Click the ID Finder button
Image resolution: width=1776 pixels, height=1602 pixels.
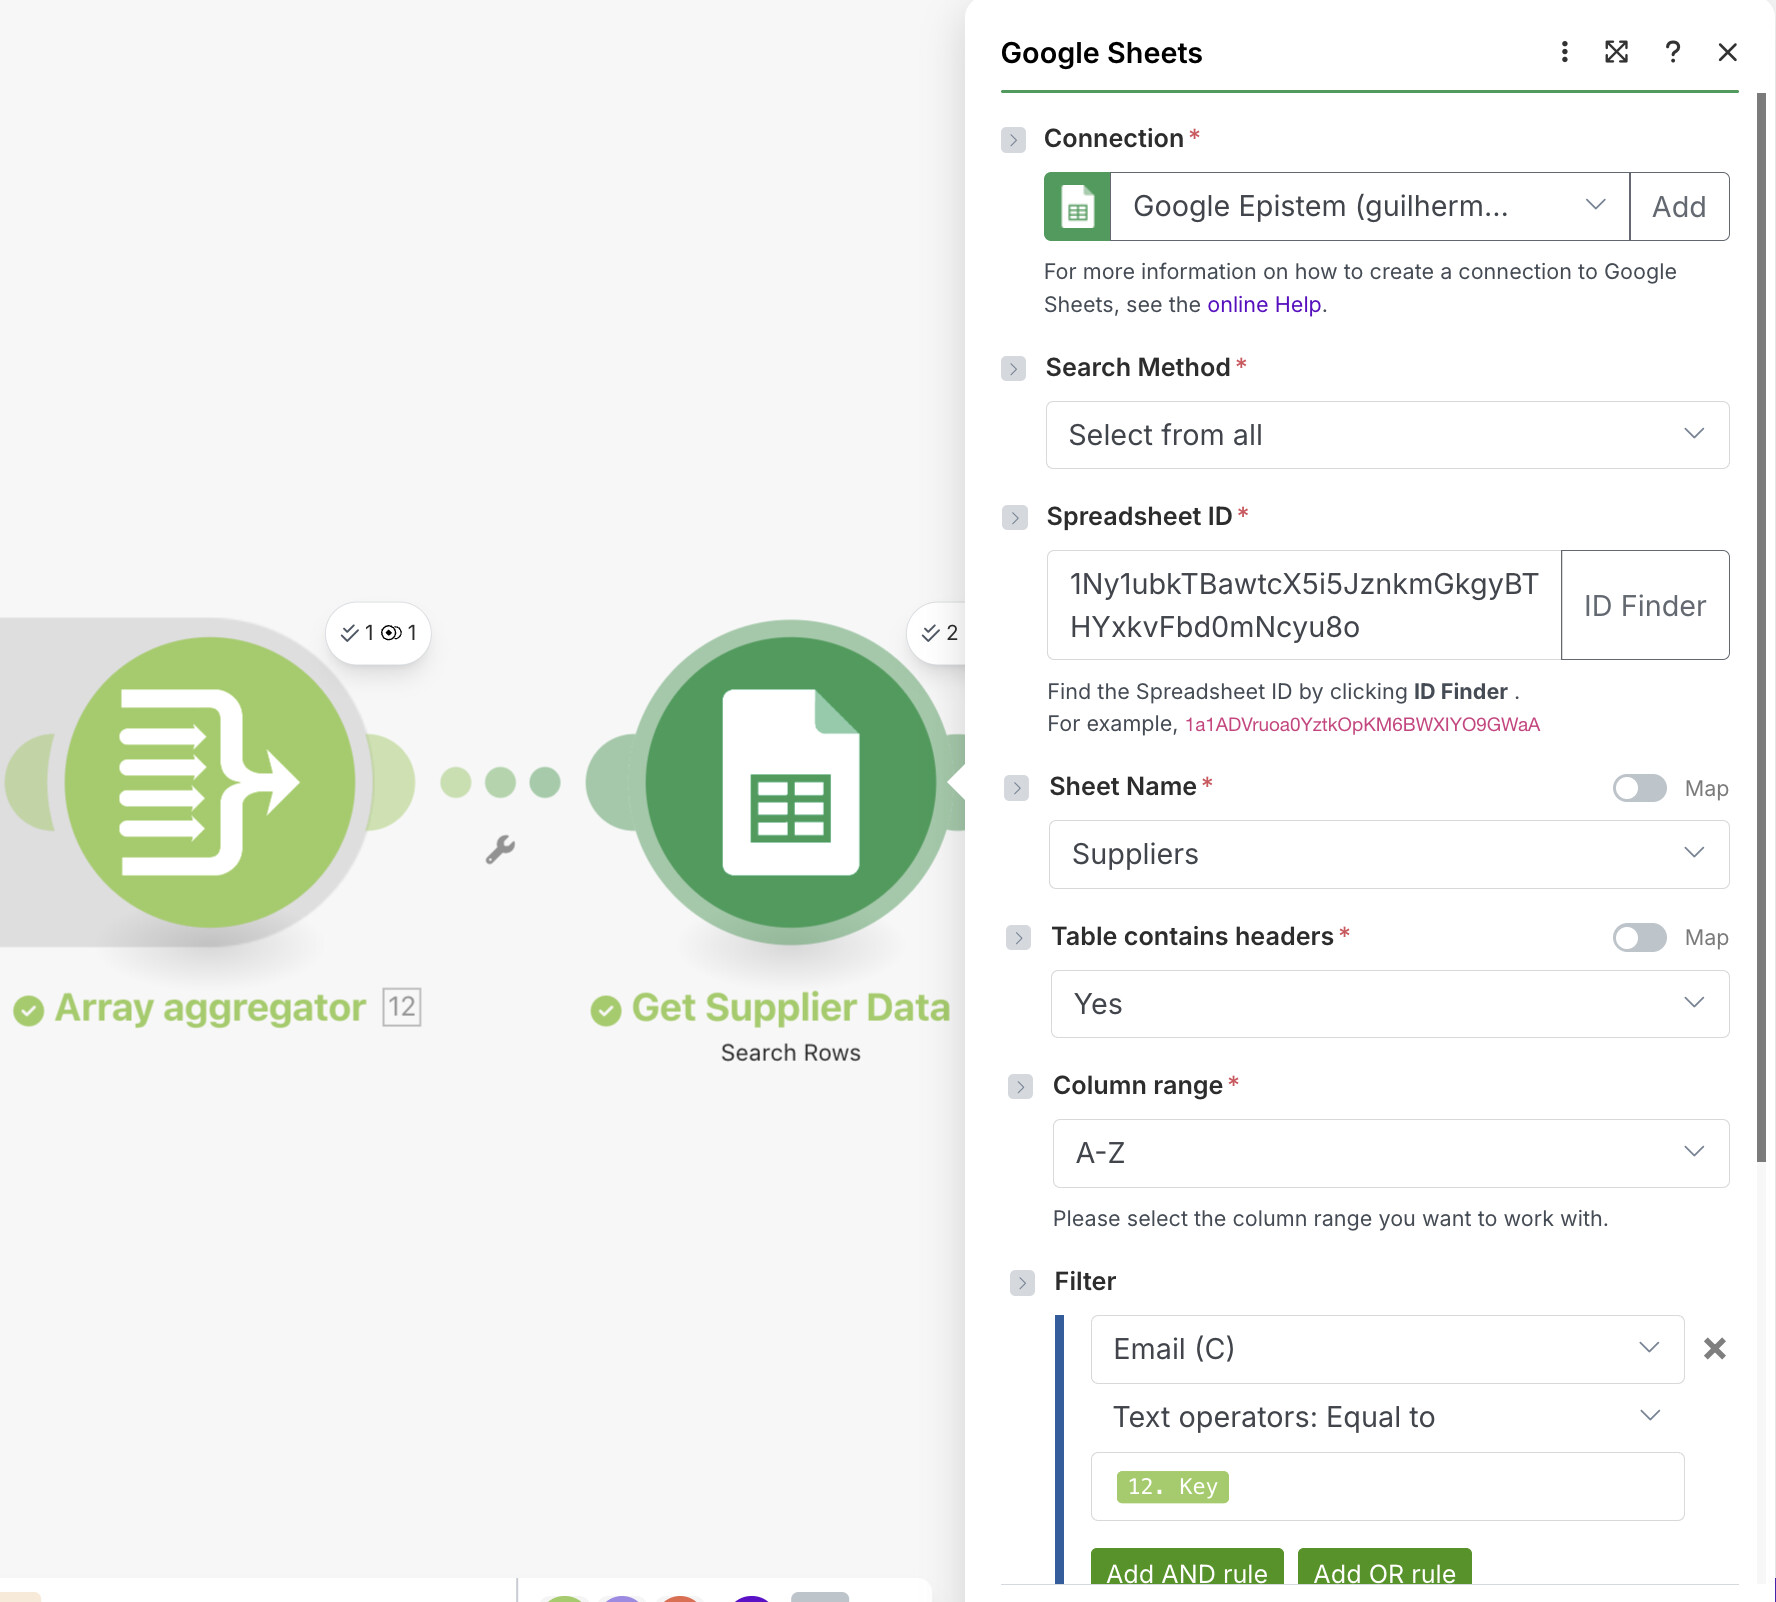tap(1645, 605)
